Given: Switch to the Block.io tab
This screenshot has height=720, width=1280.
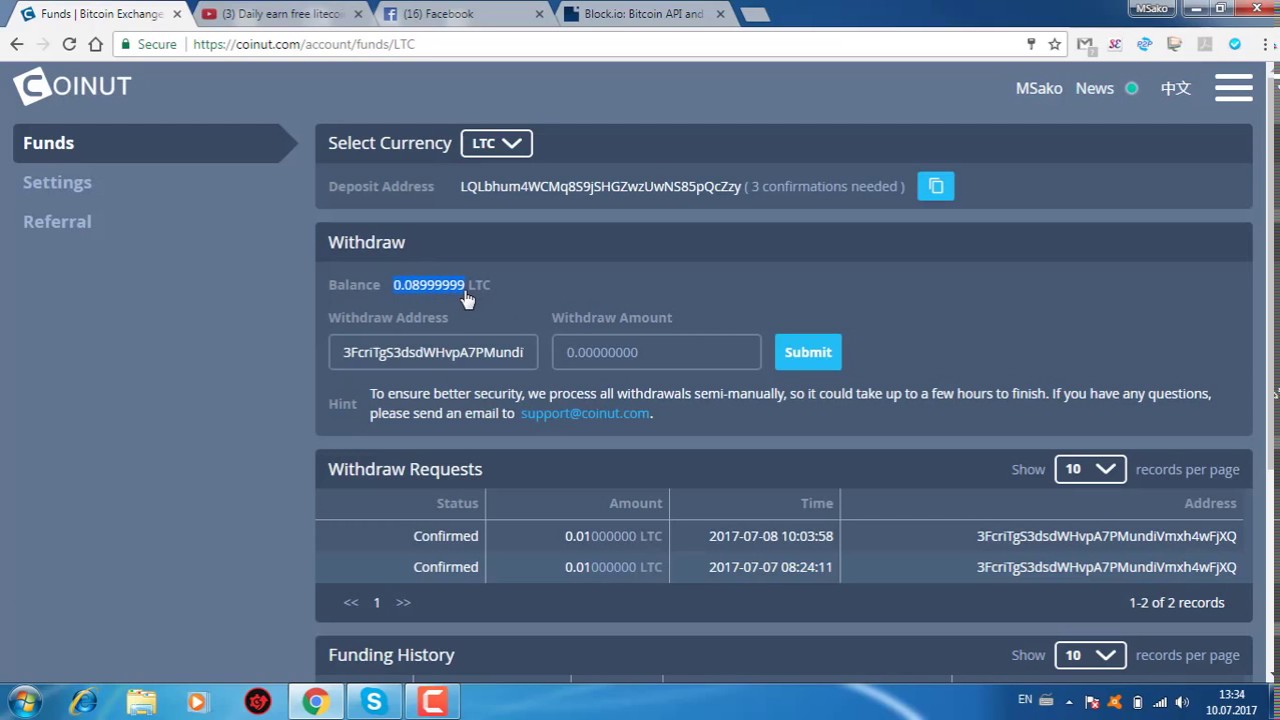Looking at the screenshot, I should pyautogui.click(x=645, y=14).
